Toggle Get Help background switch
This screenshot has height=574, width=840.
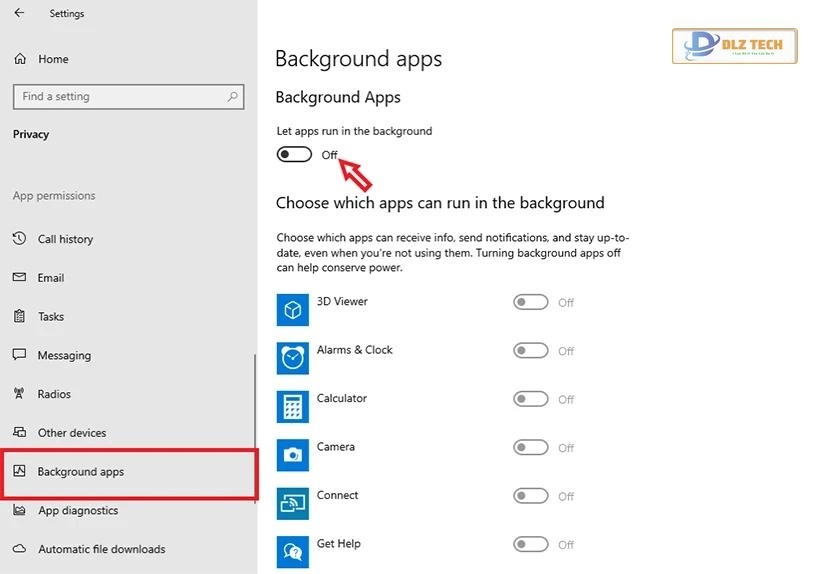tap(530, 544)
